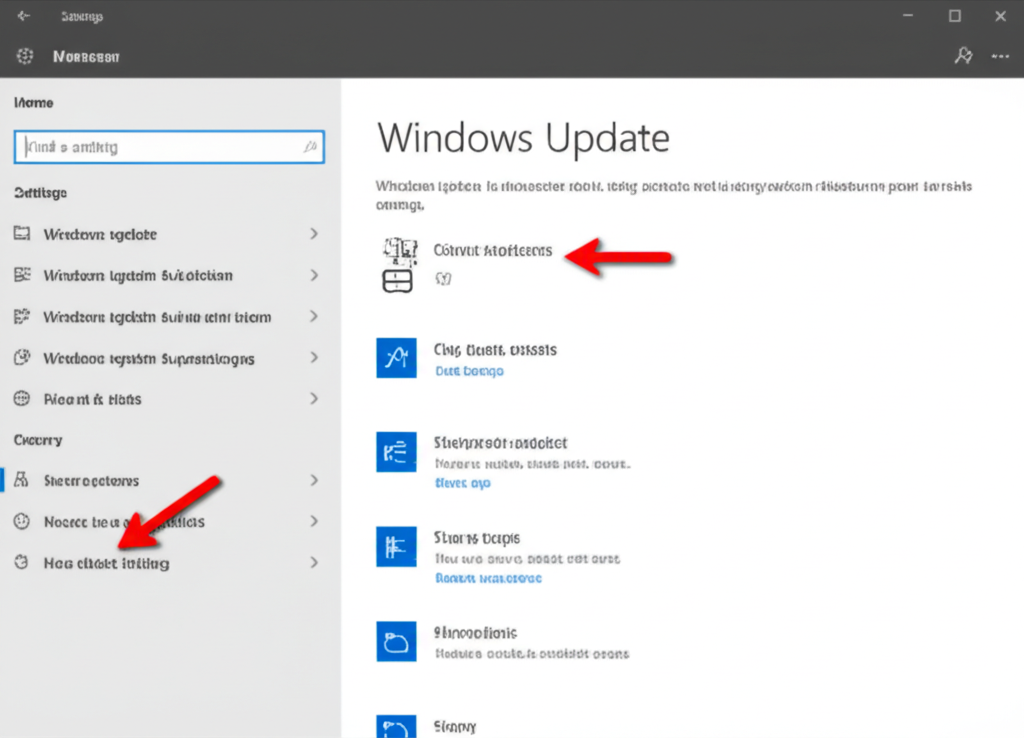Click the 'Stiehxreot rardoket' title
Screen dimensions: 1024x738
click(x=500, y=443)
